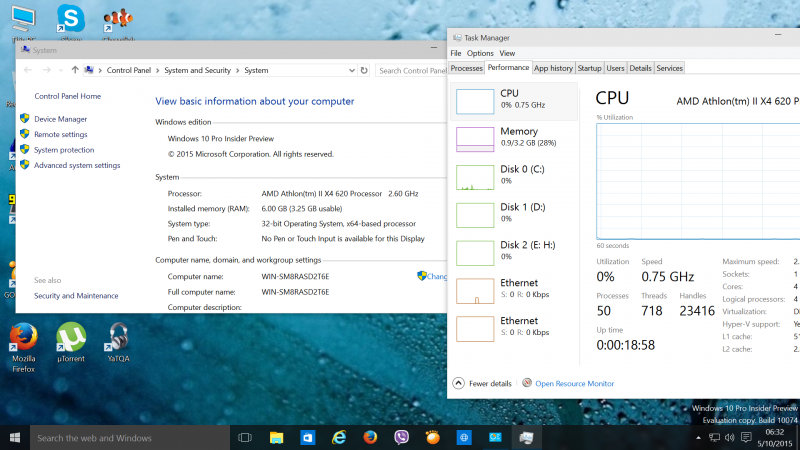Go to Control Panel Home
Screen dimensions: 800x450
point(67,96)
